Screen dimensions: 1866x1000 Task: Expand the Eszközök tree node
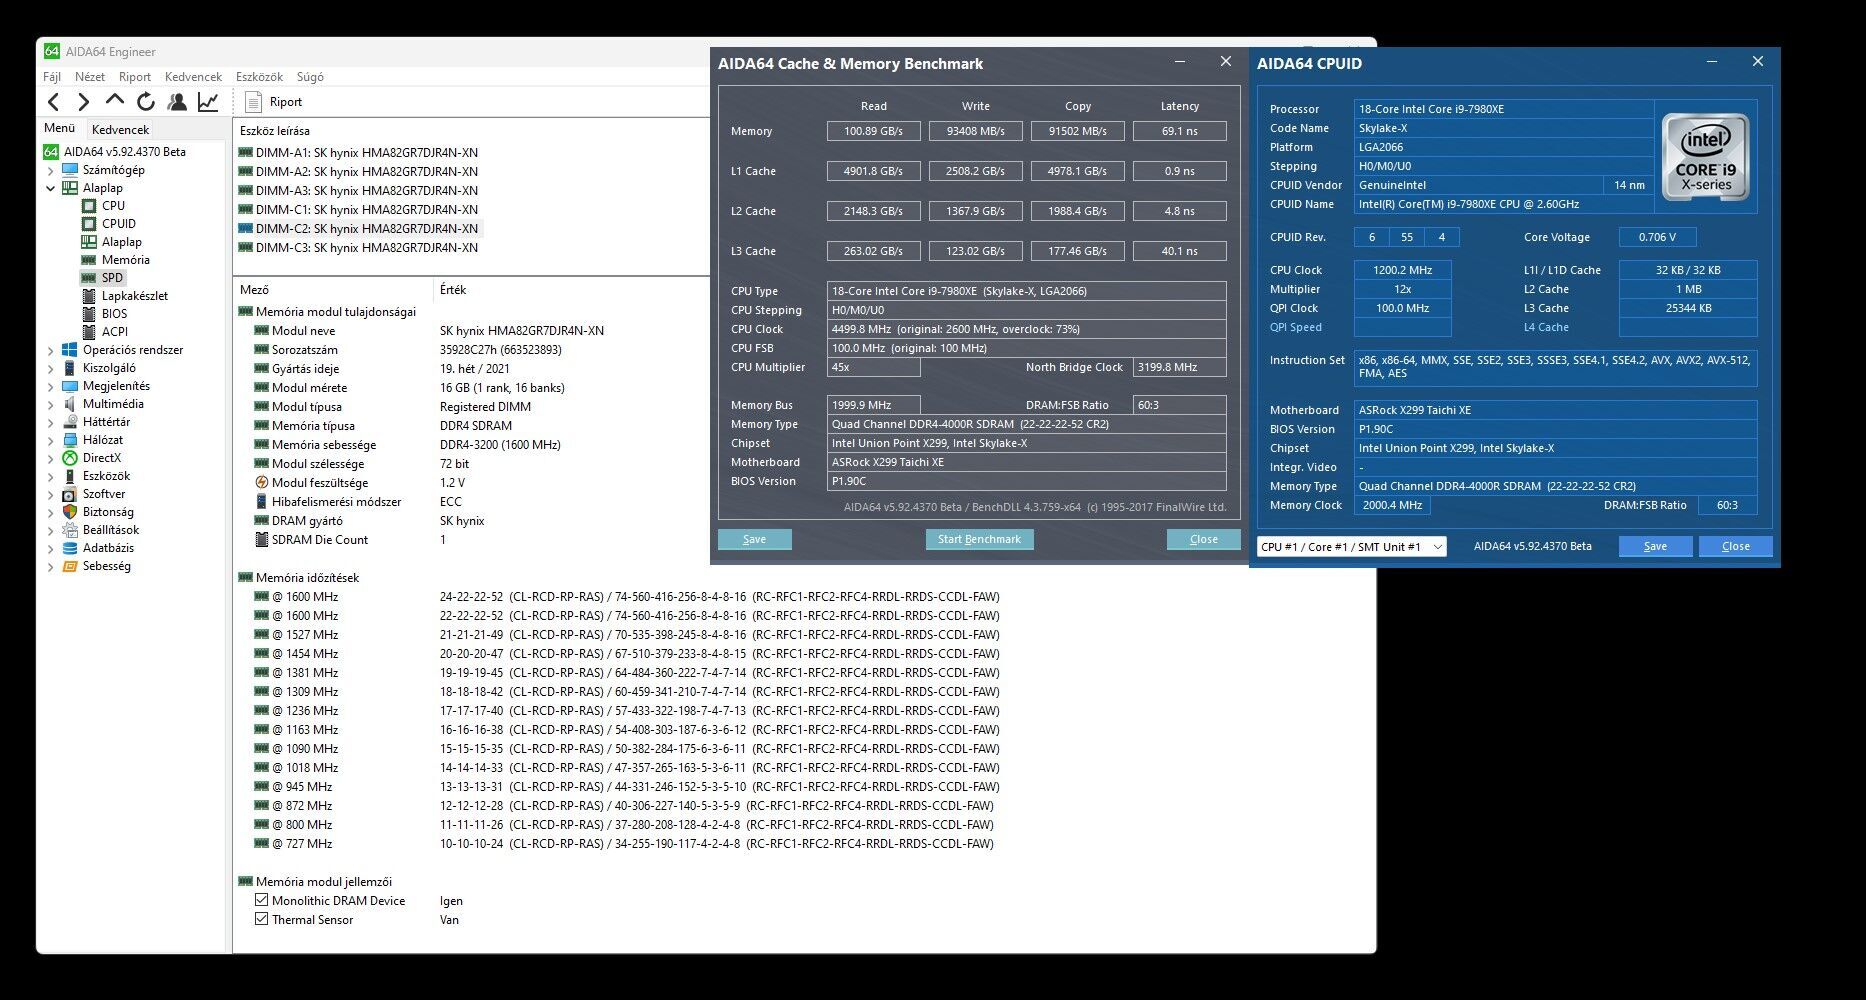point(51,477)
